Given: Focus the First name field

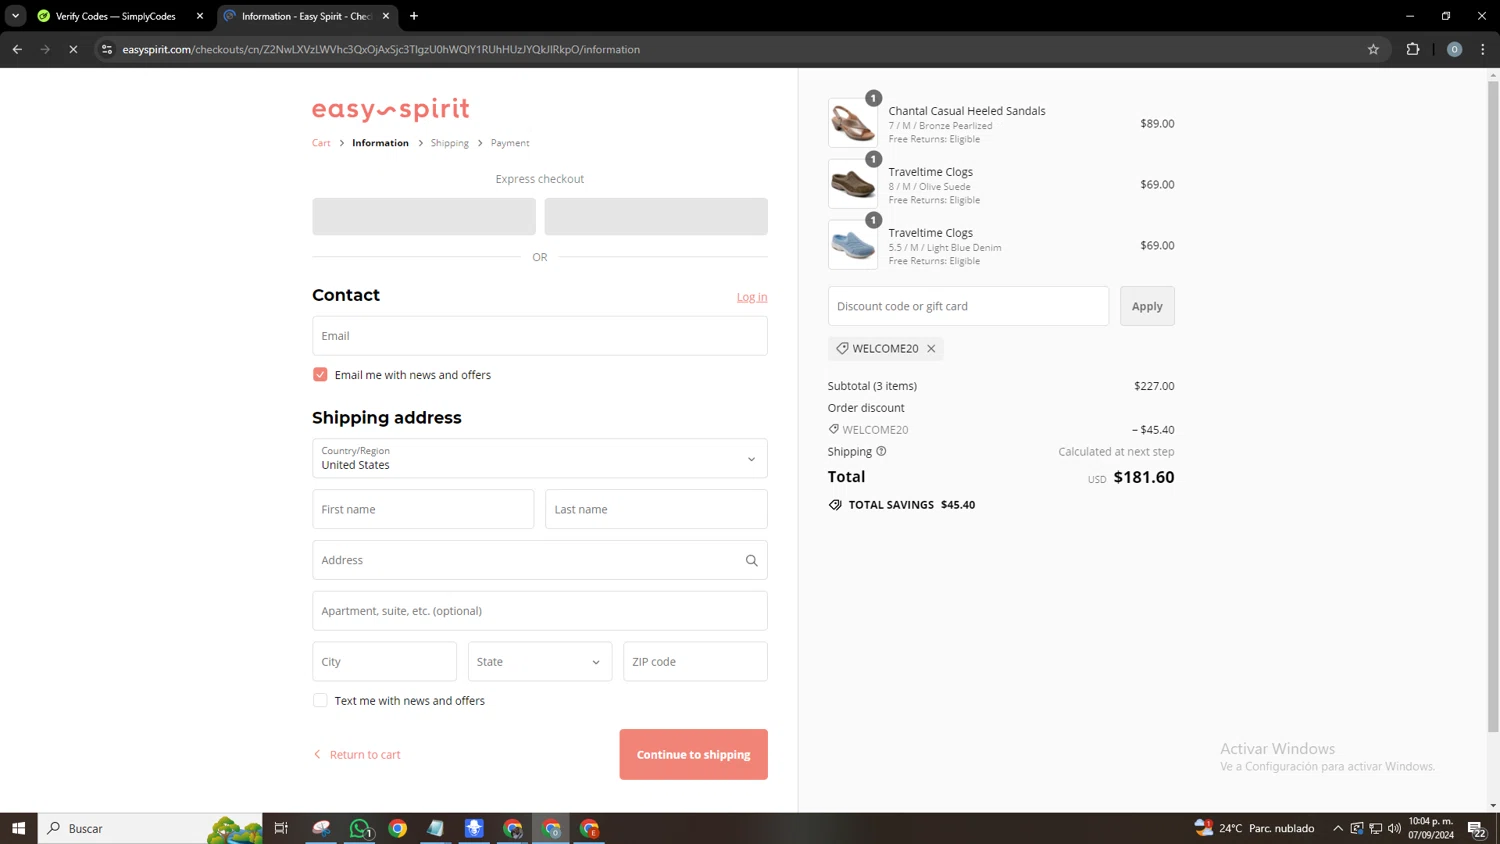Looking at the screenshot, I should pos(423,509).
